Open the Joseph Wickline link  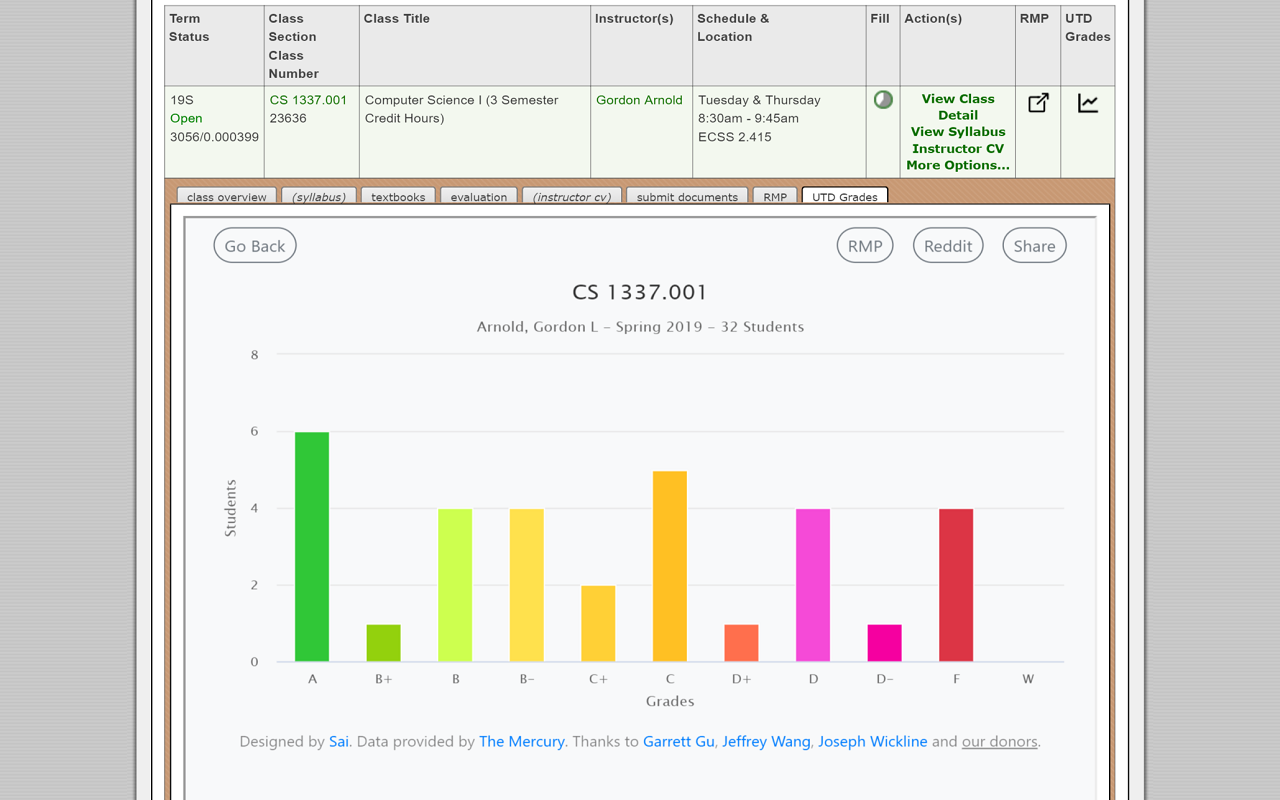[873, 742]
